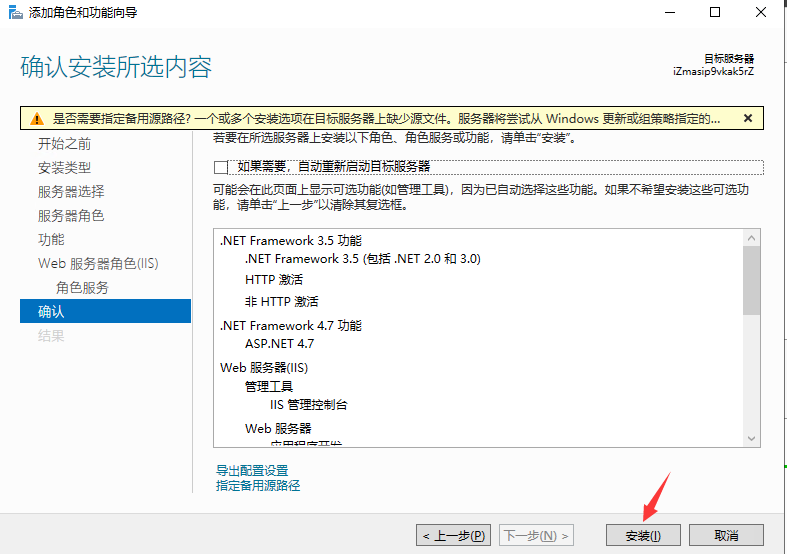This screenshot has height=554, width=787.
Task: Select 'IIS 管理控制台' list entry
Action: (x=308, y=405)
